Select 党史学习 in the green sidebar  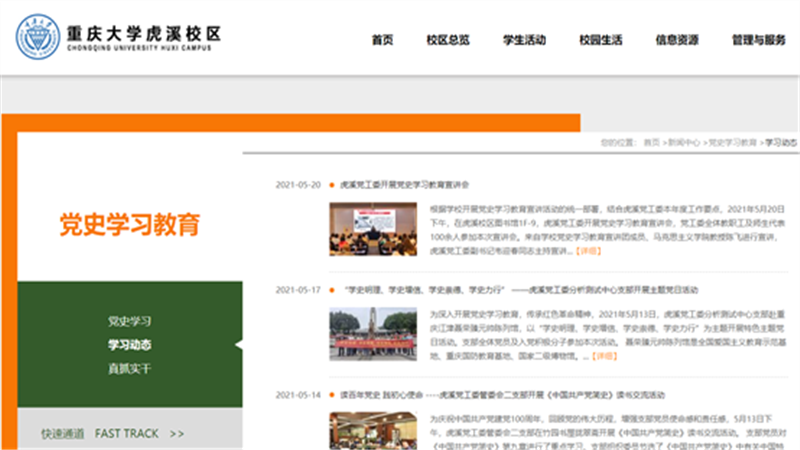(130, 321)
